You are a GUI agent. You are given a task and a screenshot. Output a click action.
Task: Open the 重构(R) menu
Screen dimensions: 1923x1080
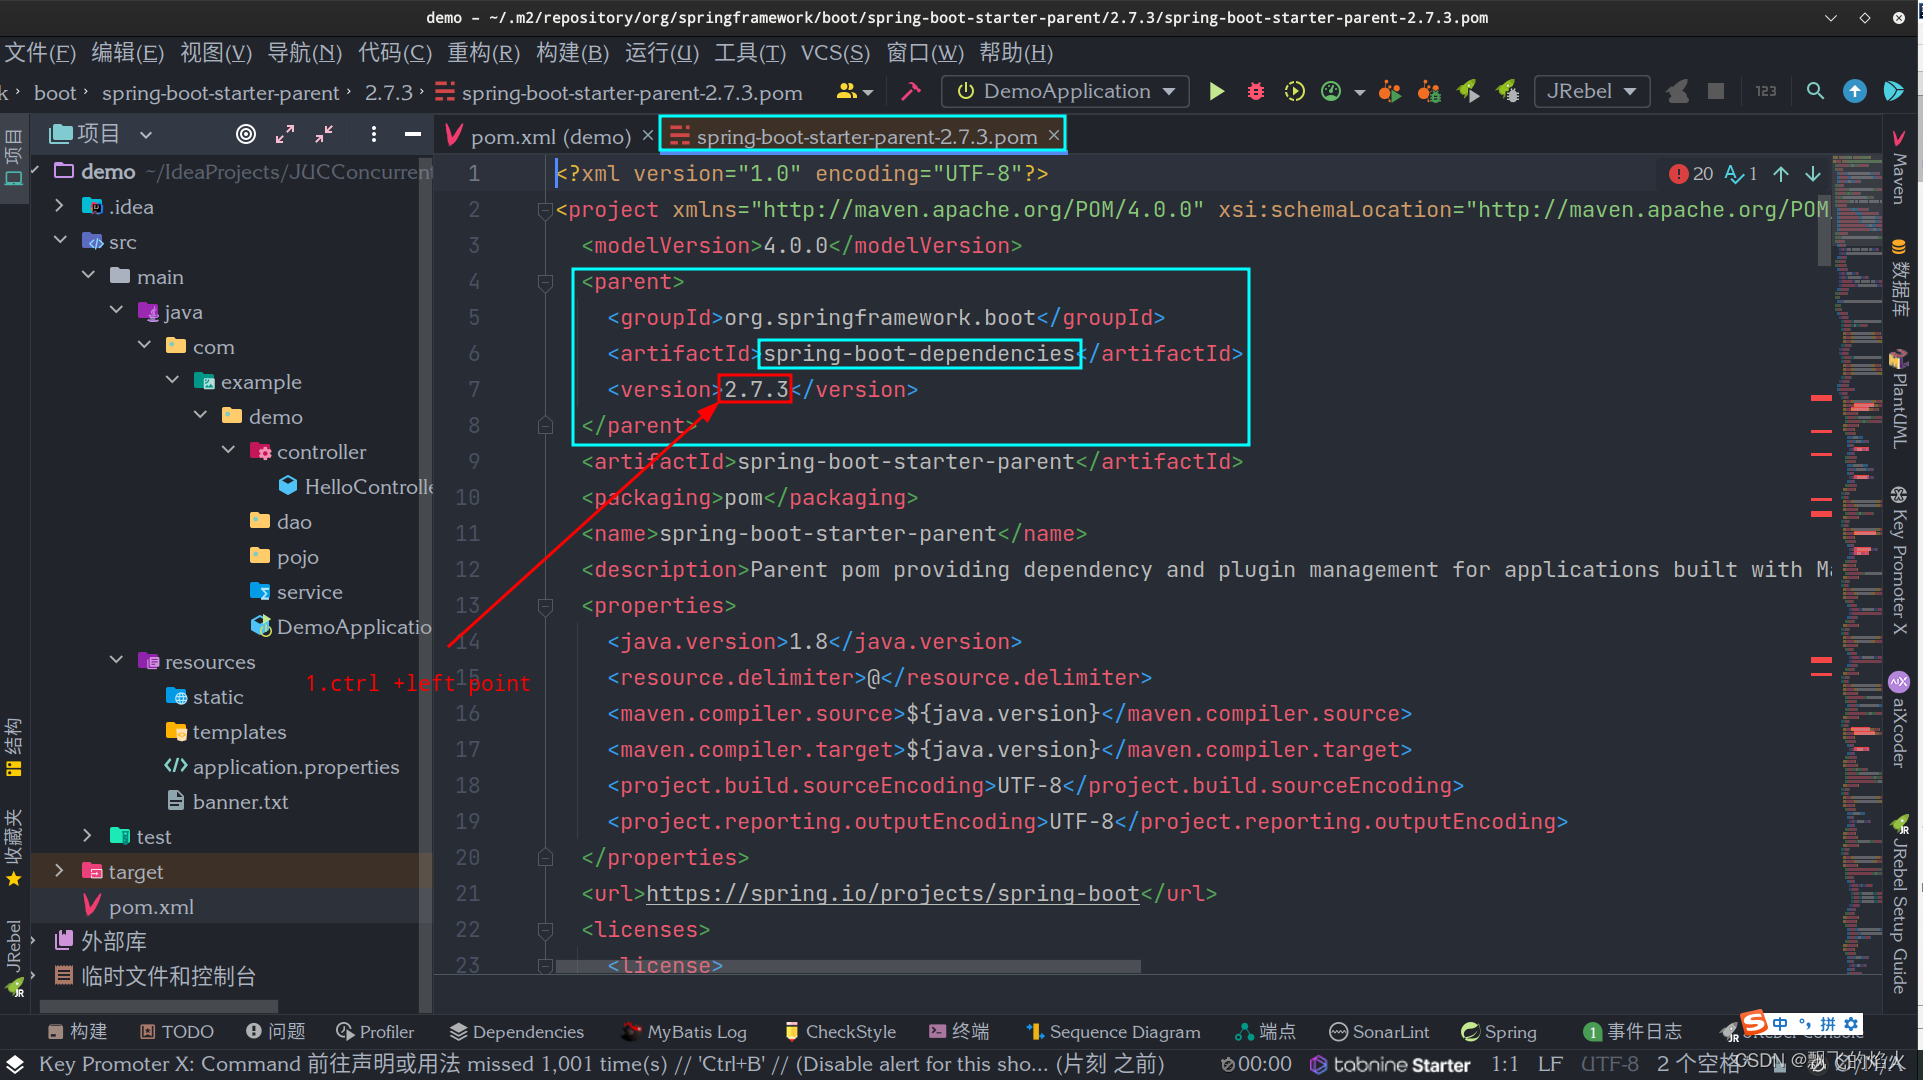coord(484,53)
